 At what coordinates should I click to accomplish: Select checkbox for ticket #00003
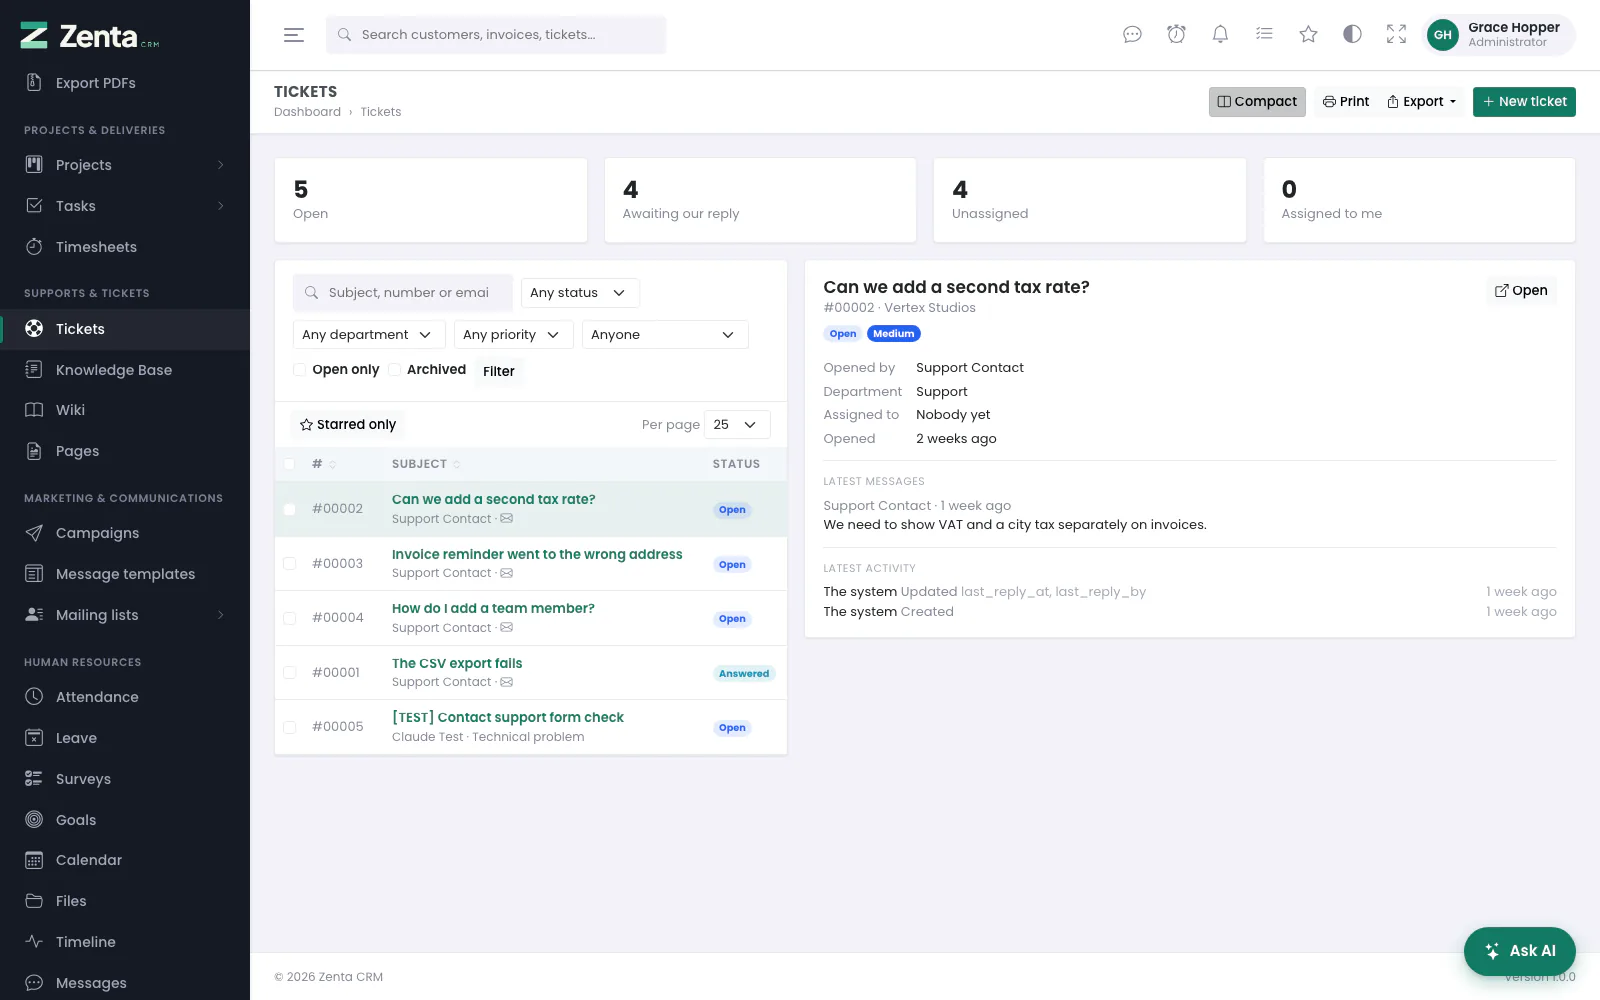(x=290, y=564)
